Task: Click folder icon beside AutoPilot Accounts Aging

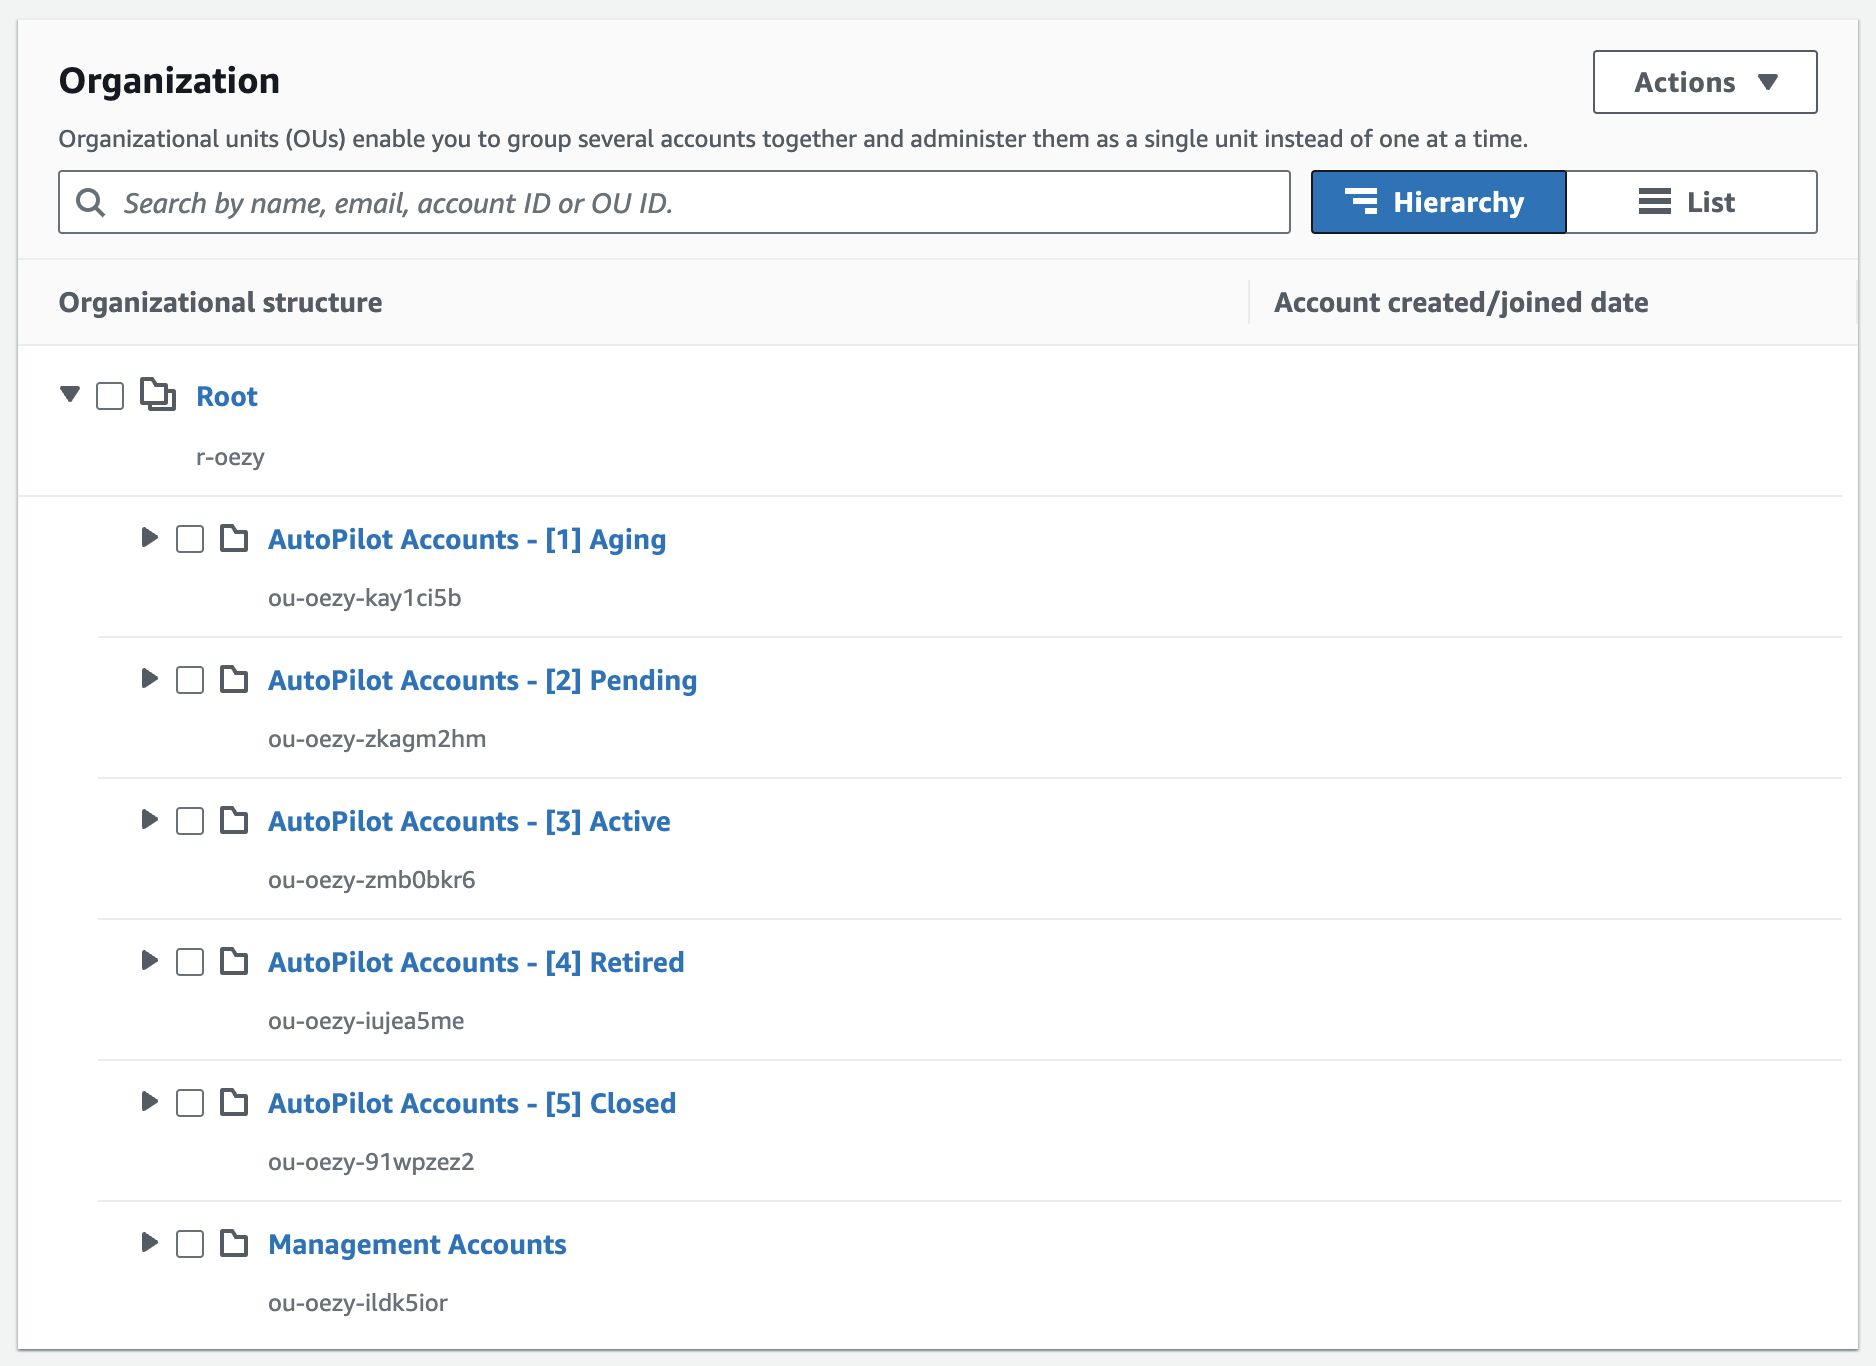Action: coord(234,538)
